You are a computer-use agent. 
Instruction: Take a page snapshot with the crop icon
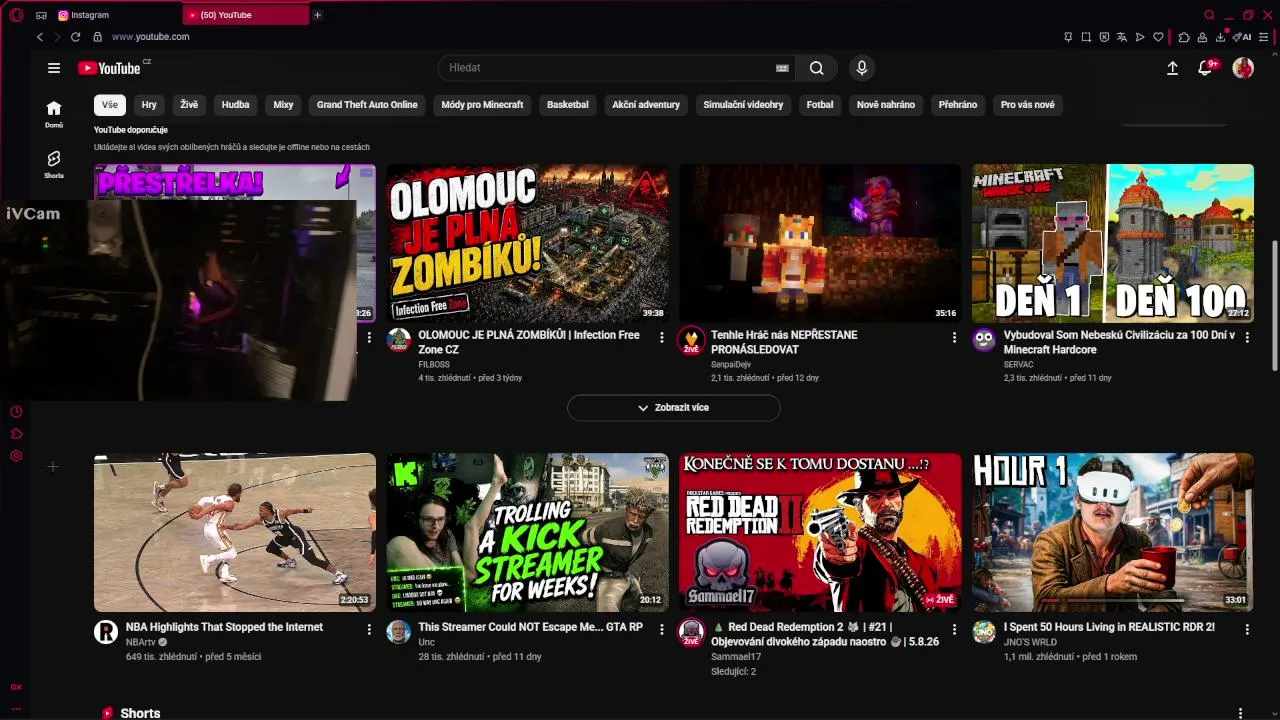pyautogui.click(x=1086, y=37)
